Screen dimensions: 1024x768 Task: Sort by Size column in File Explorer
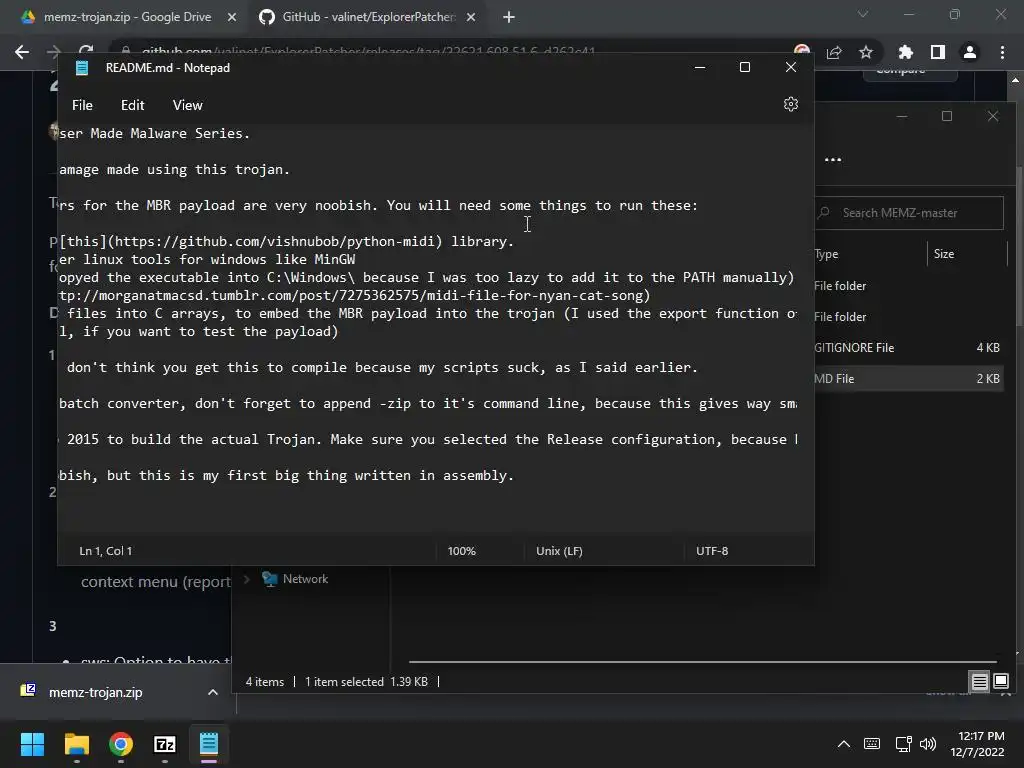[944, 254]
